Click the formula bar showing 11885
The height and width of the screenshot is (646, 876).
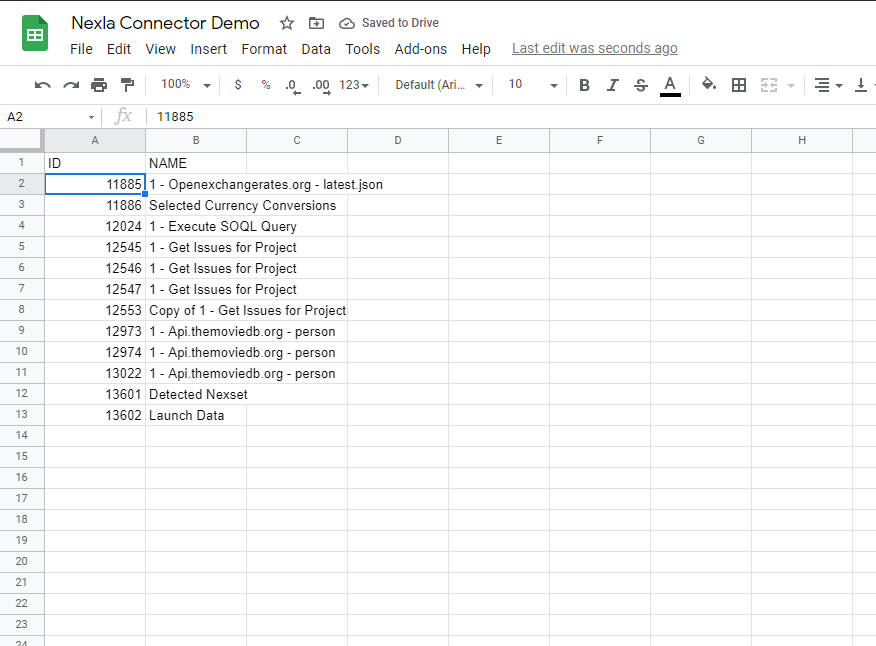tap(511, 117)
